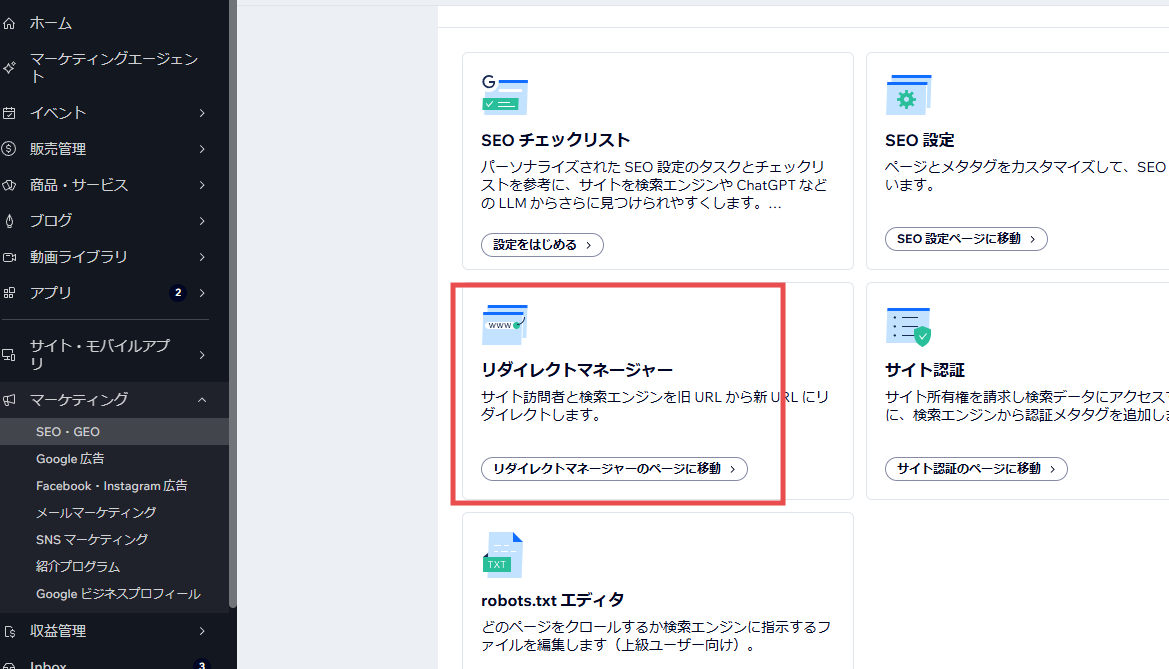
Task: Click the www browser icon on リダイレクトマネージャー card
Action: pyautogui.click(x=504, y=323)
